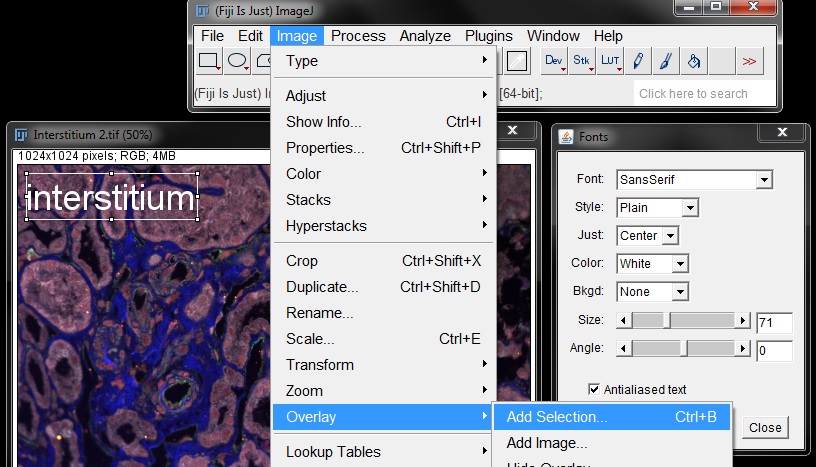Select the Color picker dropper tool
This screenshot has height=467, width=816.
click(x=517, y=61)
